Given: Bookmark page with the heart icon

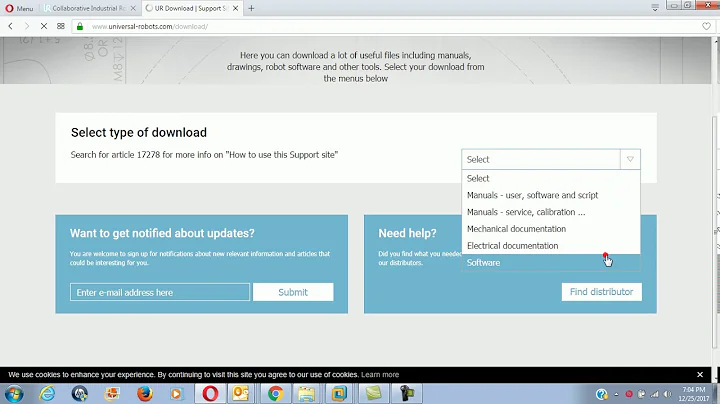Looking at the screenshot, I should pyautogui.click(x=706, y=26).
